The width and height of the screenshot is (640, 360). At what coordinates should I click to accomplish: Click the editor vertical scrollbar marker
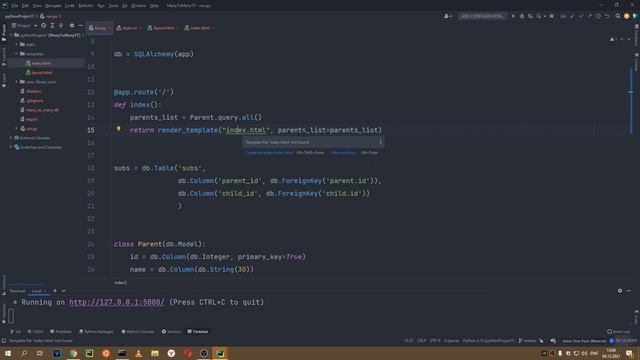(x=631, y=92)
